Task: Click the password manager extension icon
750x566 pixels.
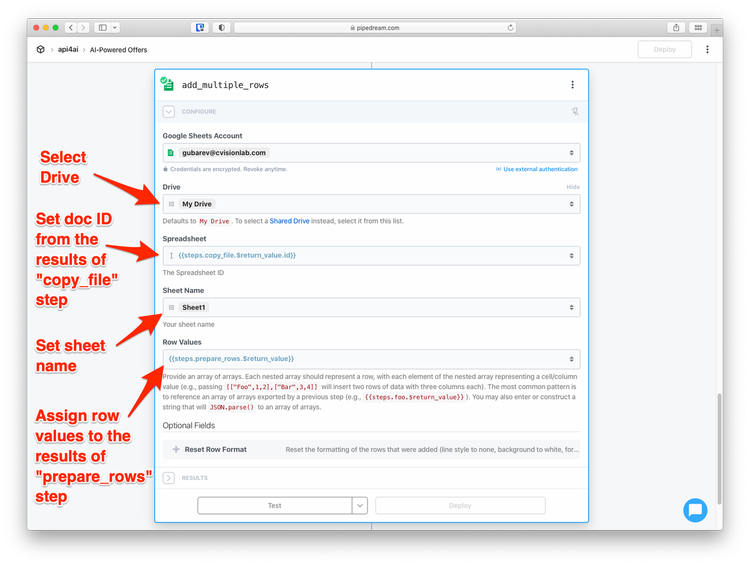Action: click(200, 28)
